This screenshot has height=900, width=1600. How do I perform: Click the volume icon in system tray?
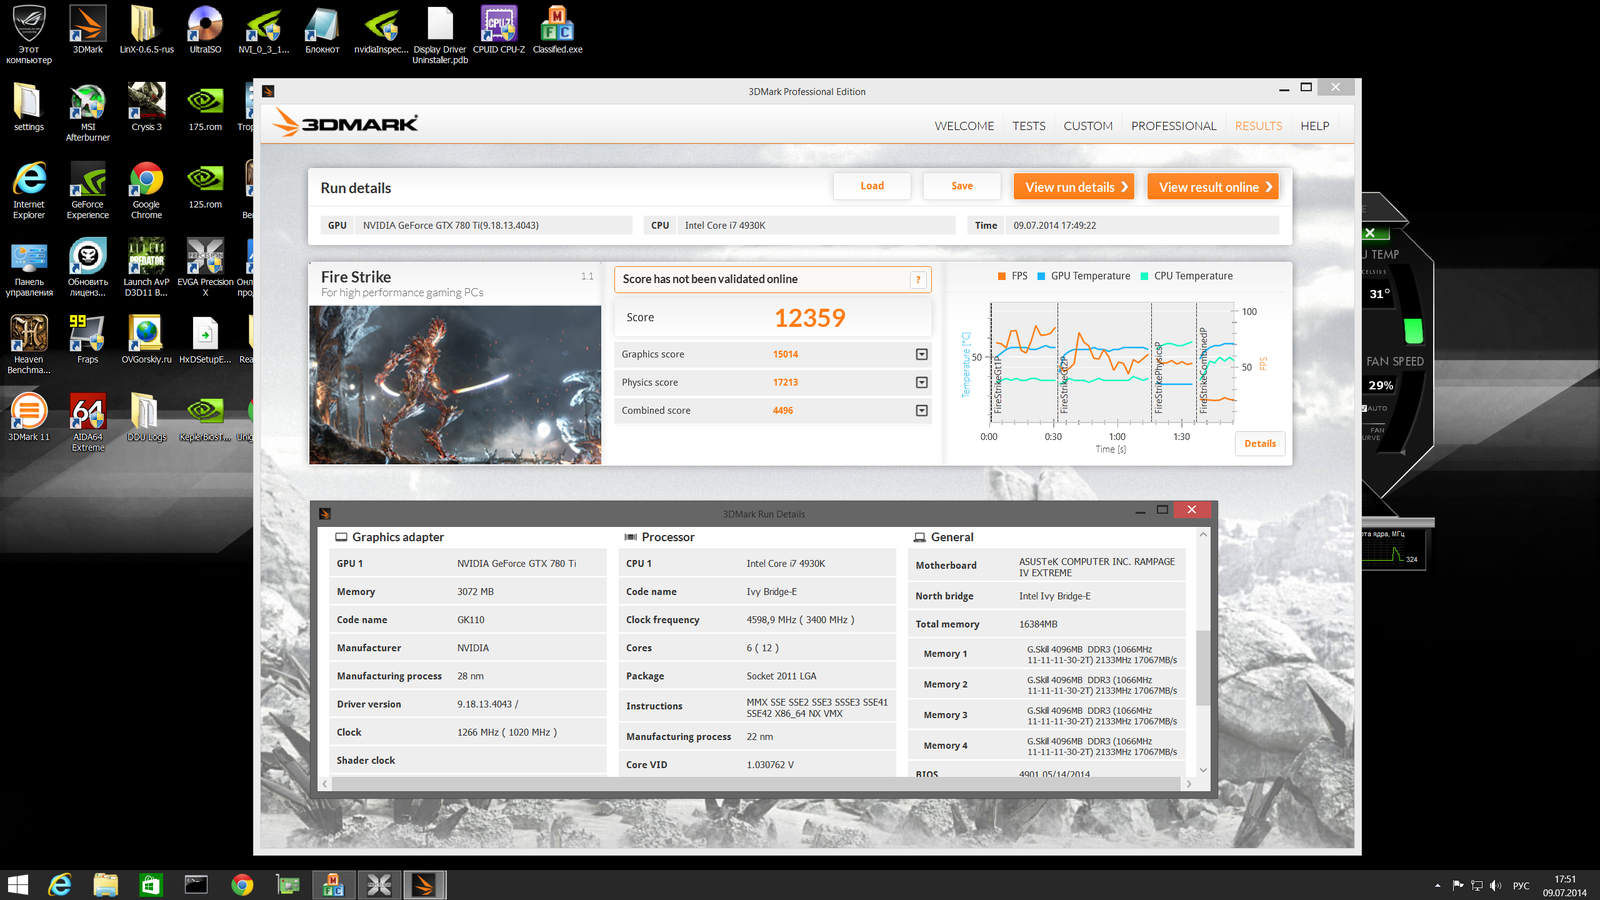tap(1495, 885)
